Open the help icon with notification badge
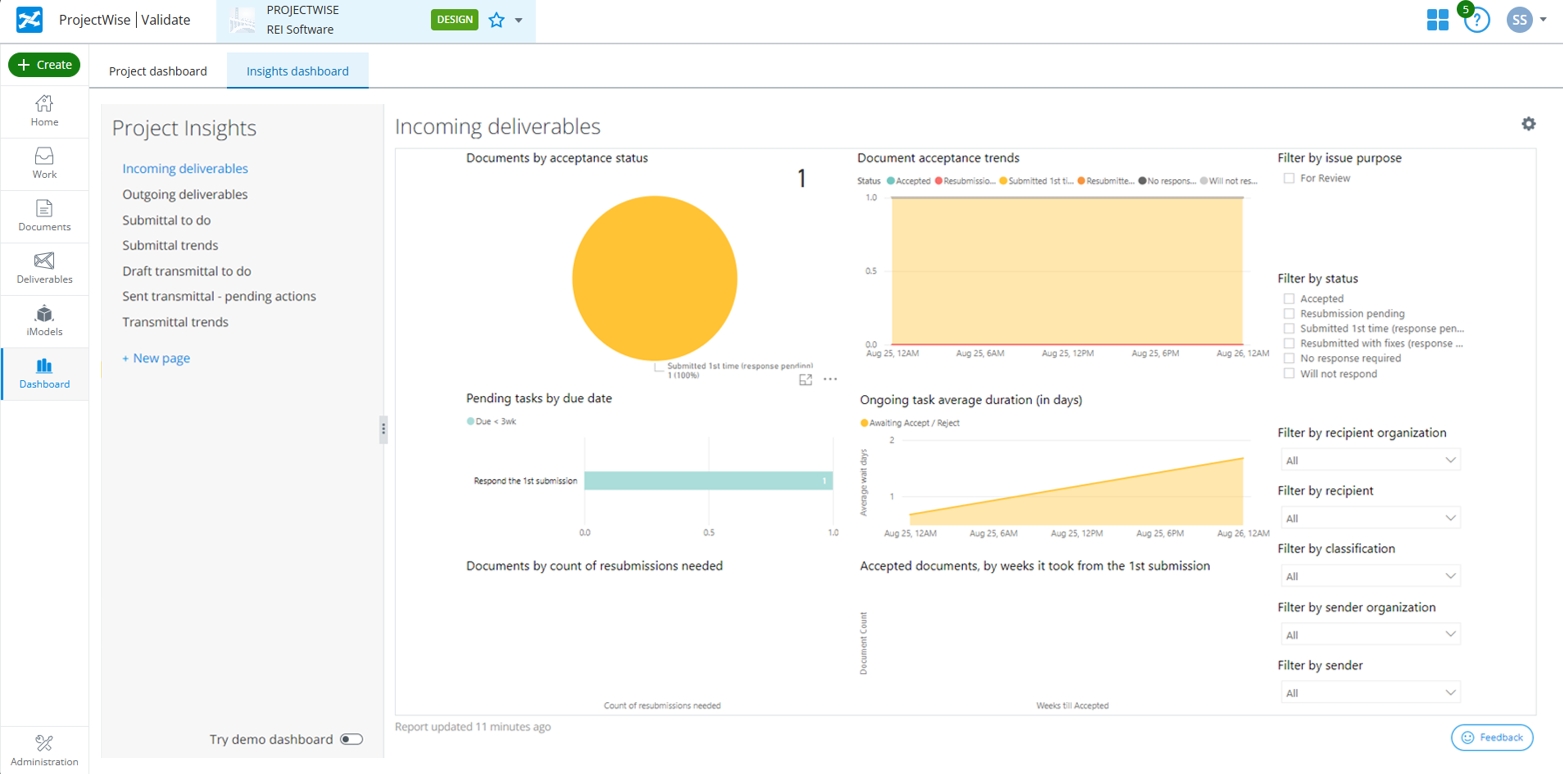 click(x=1476, y=19)
